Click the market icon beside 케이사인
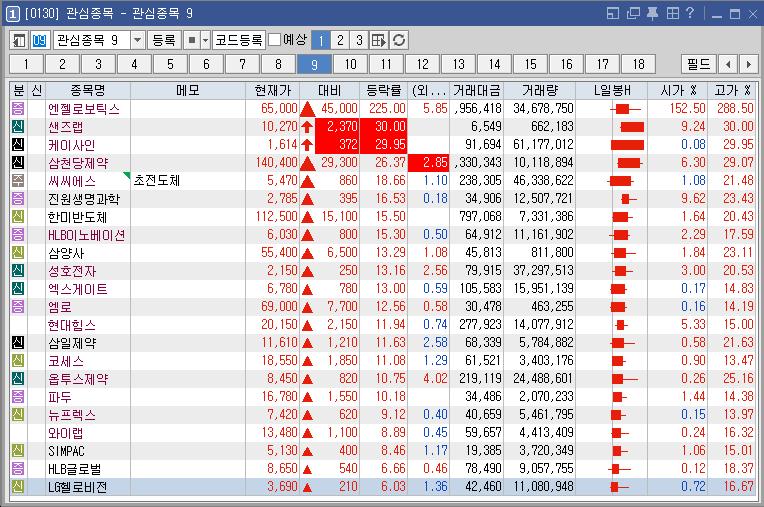This screenshot has height=507, width=764. pyautogui.click(x=18, y=144)
